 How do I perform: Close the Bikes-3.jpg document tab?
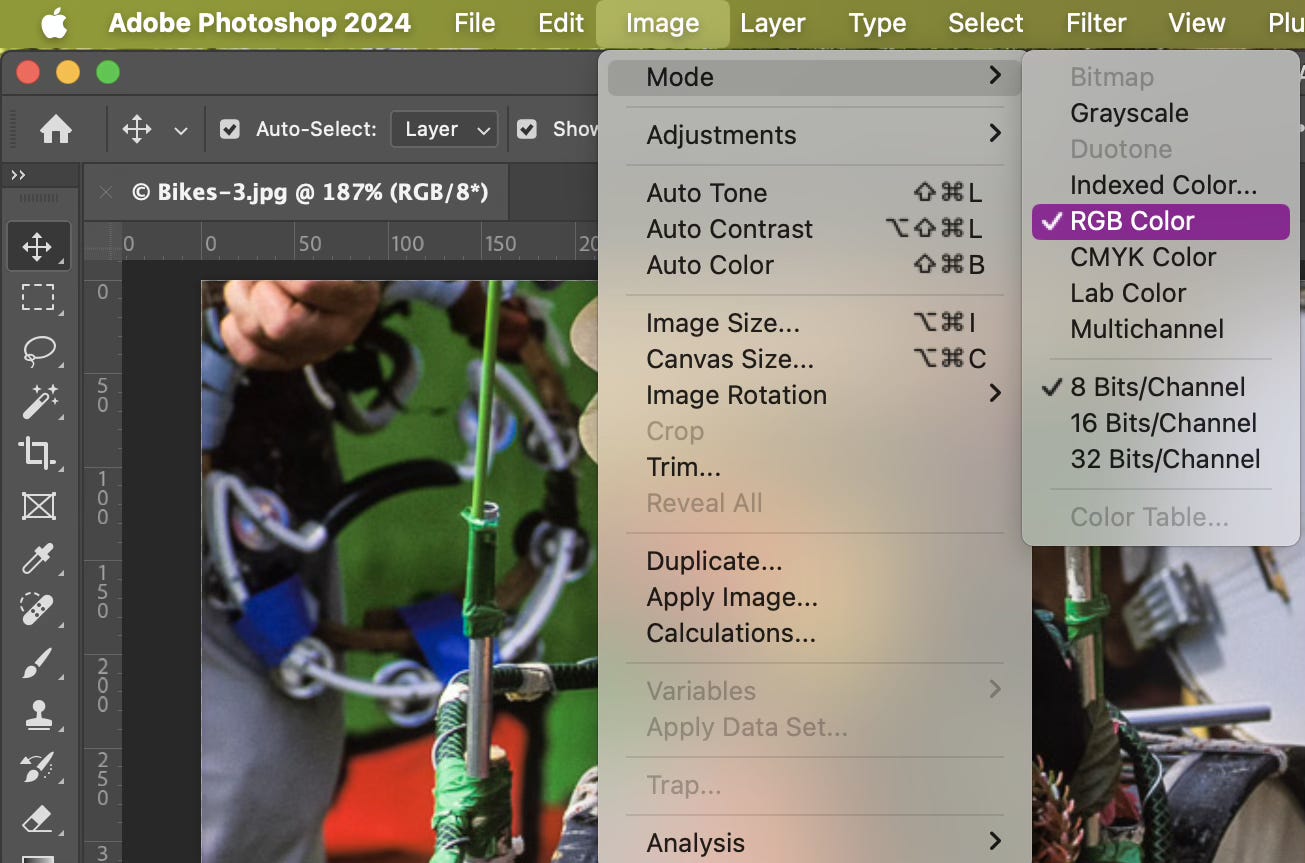click(x=106, y=192)
